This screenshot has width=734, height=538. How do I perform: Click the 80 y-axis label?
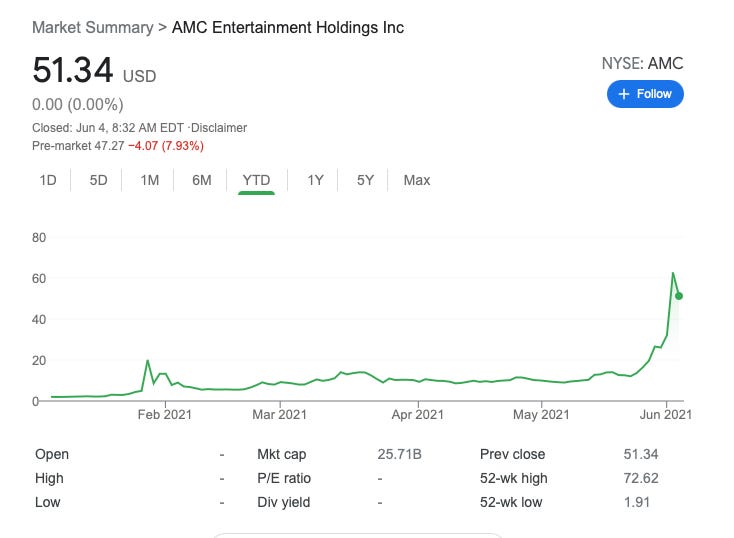click(x=39, y=238)
